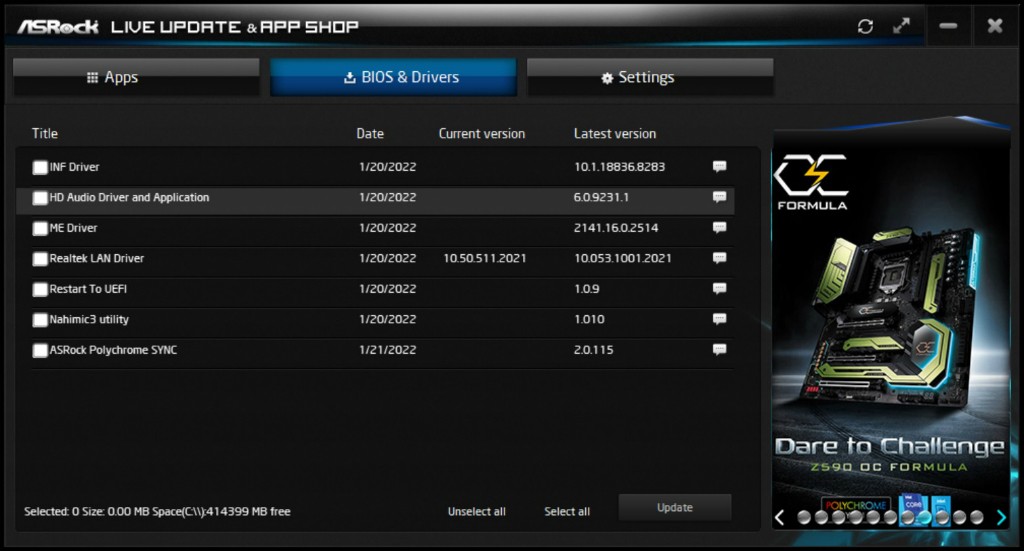Tick the ME Driver checkbox
This screenshot has width=1024, height=551.
tap(40, 228)
